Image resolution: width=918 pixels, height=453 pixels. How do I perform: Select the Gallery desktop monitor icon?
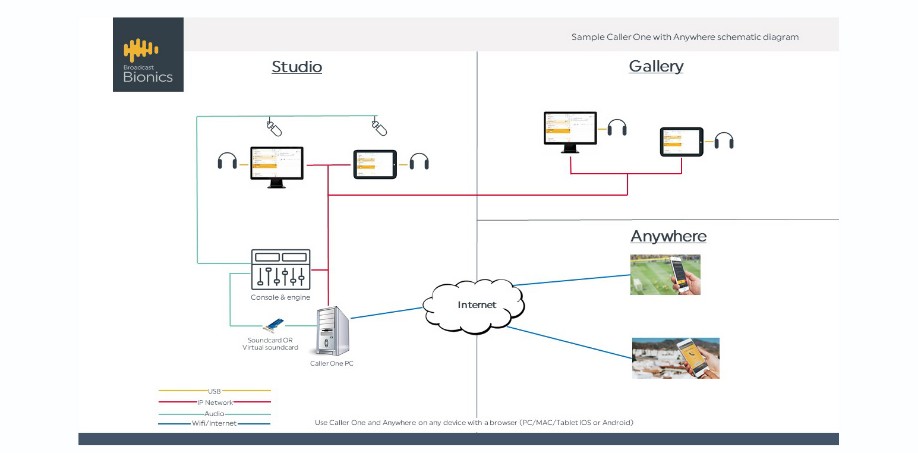[x=570, y=132]
